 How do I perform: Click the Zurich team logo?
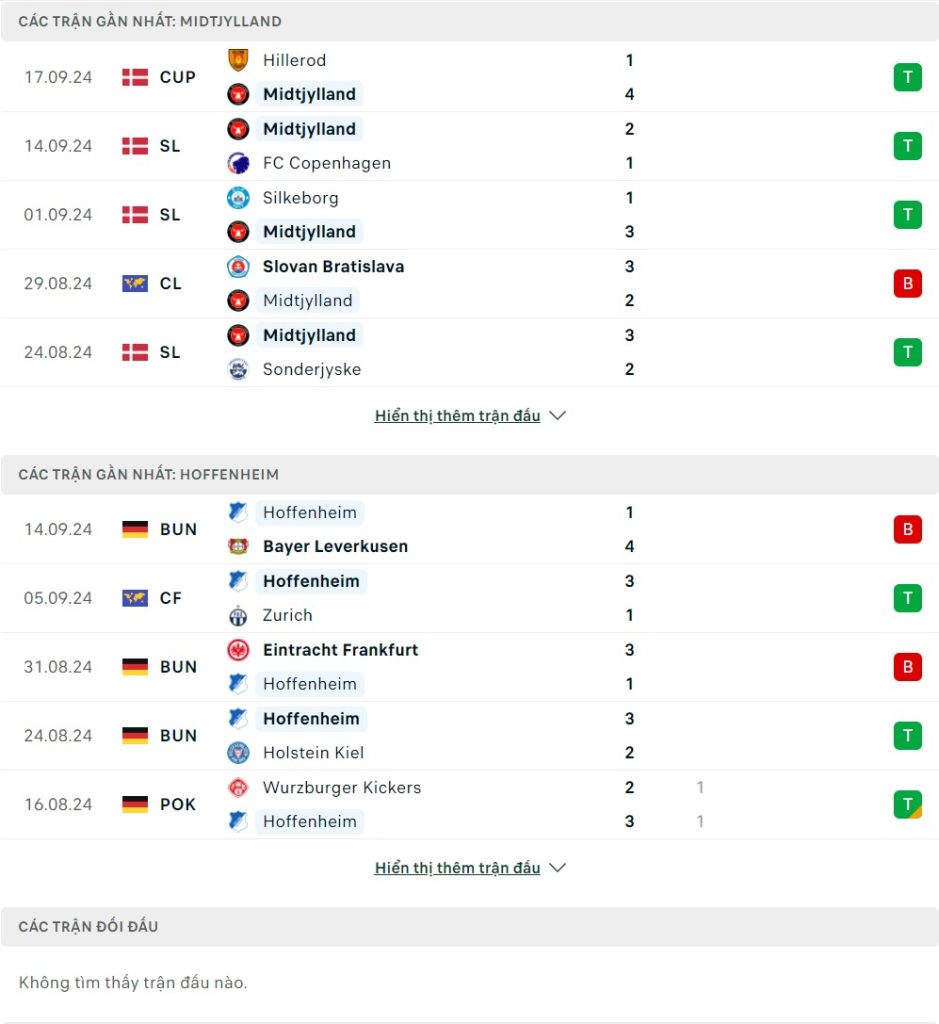click(238, 615)
